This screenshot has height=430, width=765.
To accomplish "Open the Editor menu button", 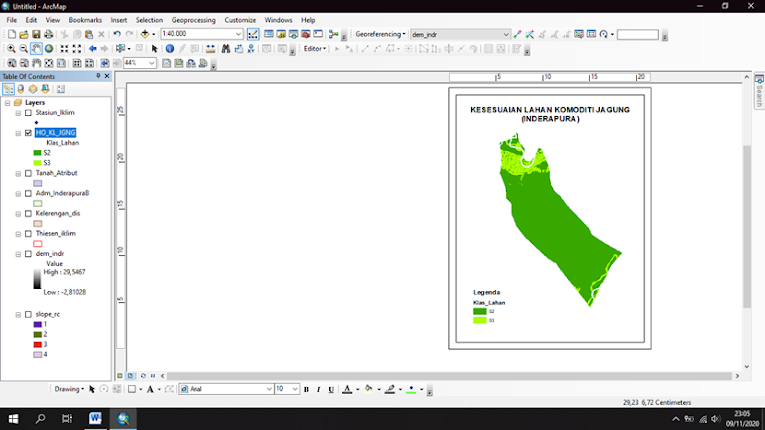I will [x=315, y=49].
